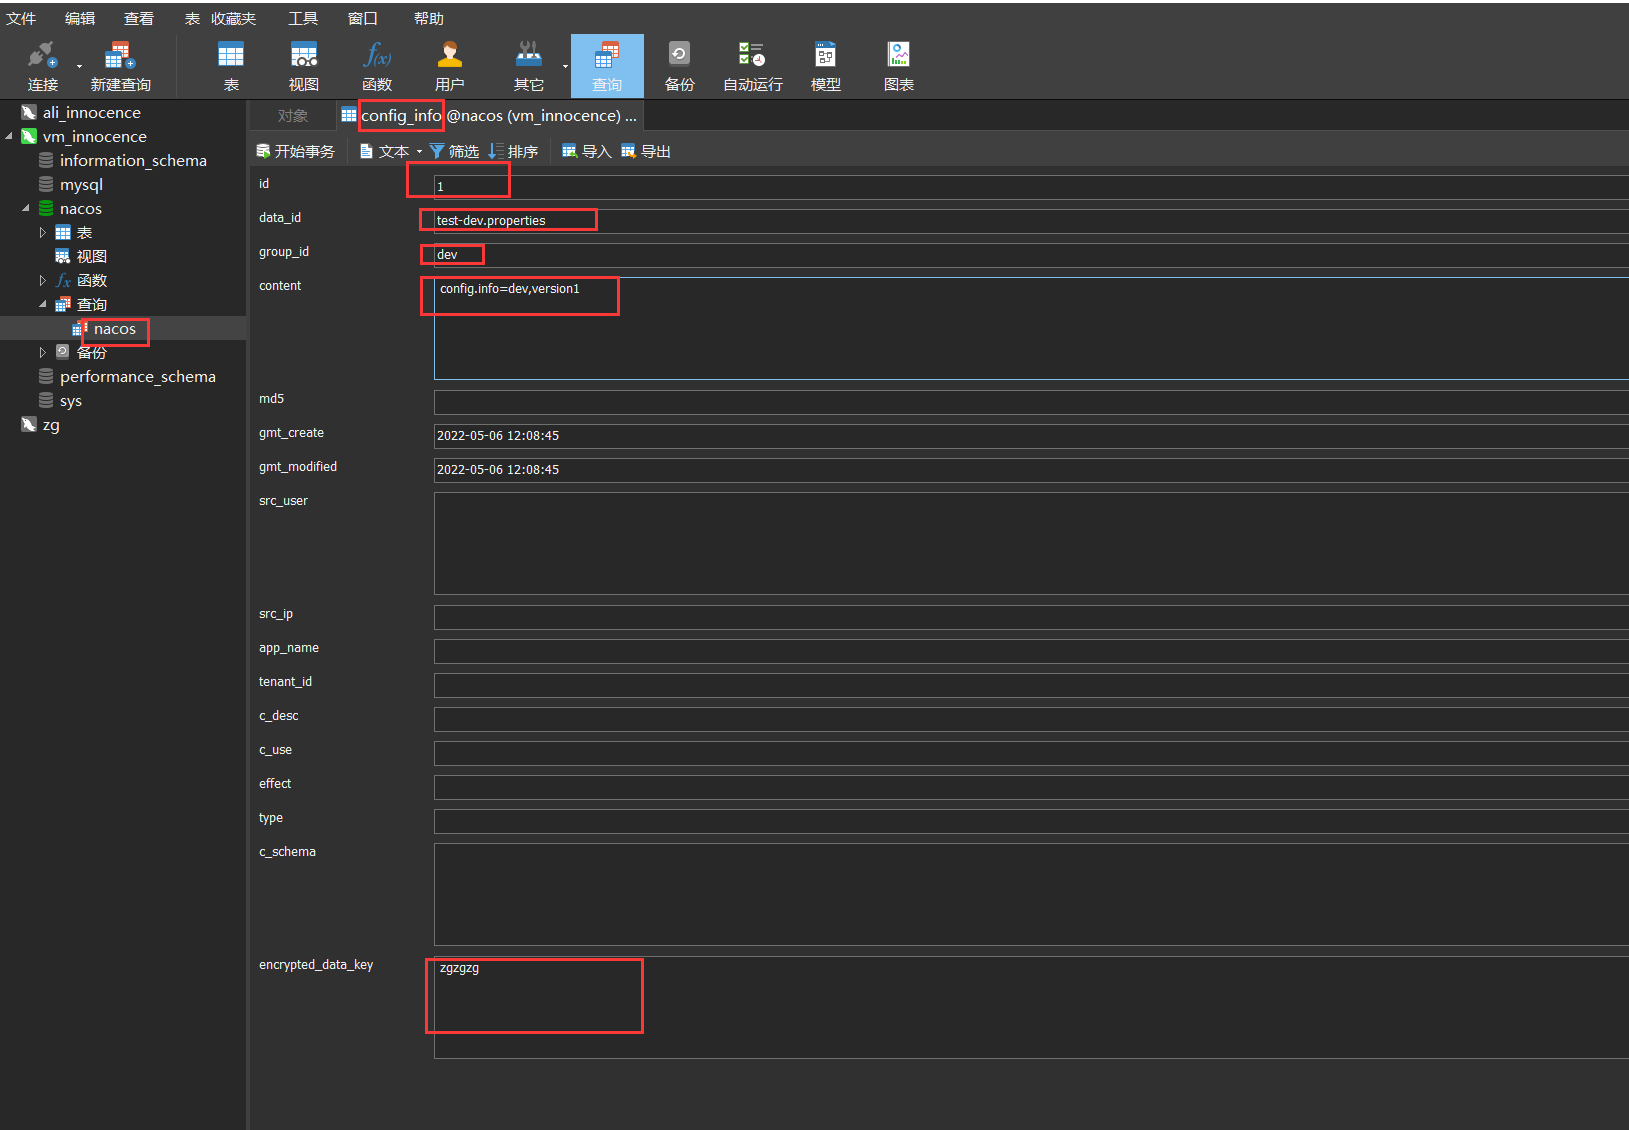Click the c_desc input field
This screenshot has height=1130, width=1629.
1031,719
